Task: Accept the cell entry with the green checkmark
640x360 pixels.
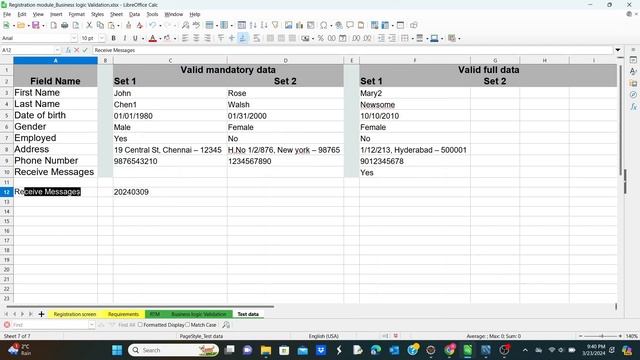Action: point(85,50)
